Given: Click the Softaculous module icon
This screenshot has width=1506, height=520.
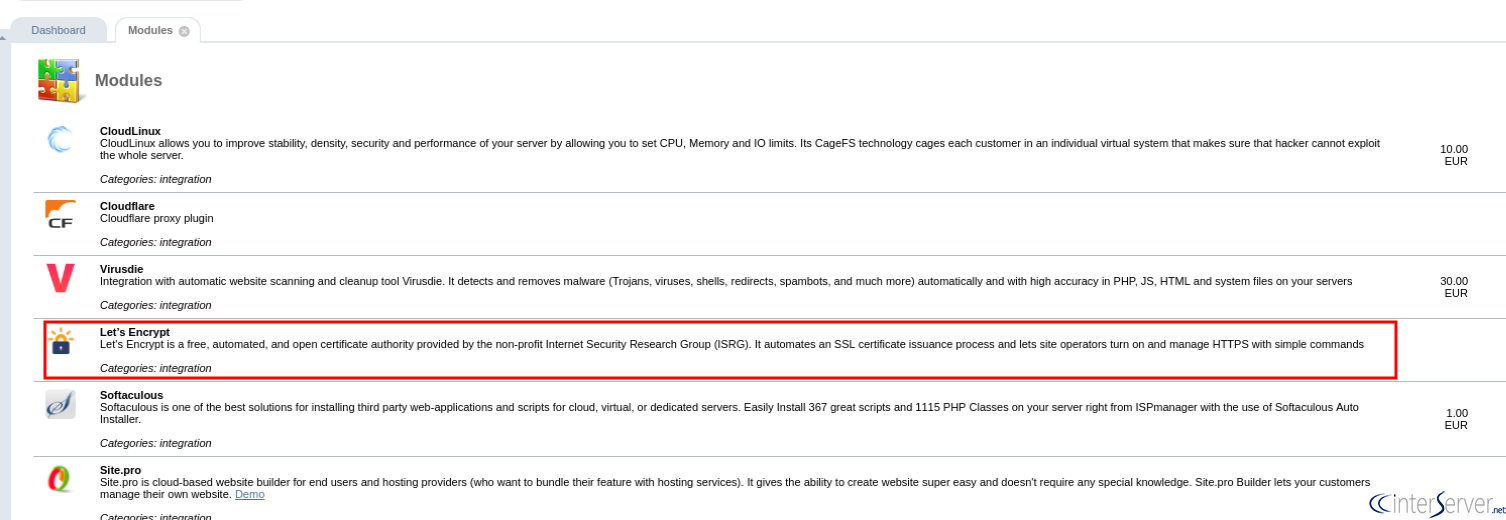Looking at the screenshot, I should pyautogui.click(x=60, y=404).
